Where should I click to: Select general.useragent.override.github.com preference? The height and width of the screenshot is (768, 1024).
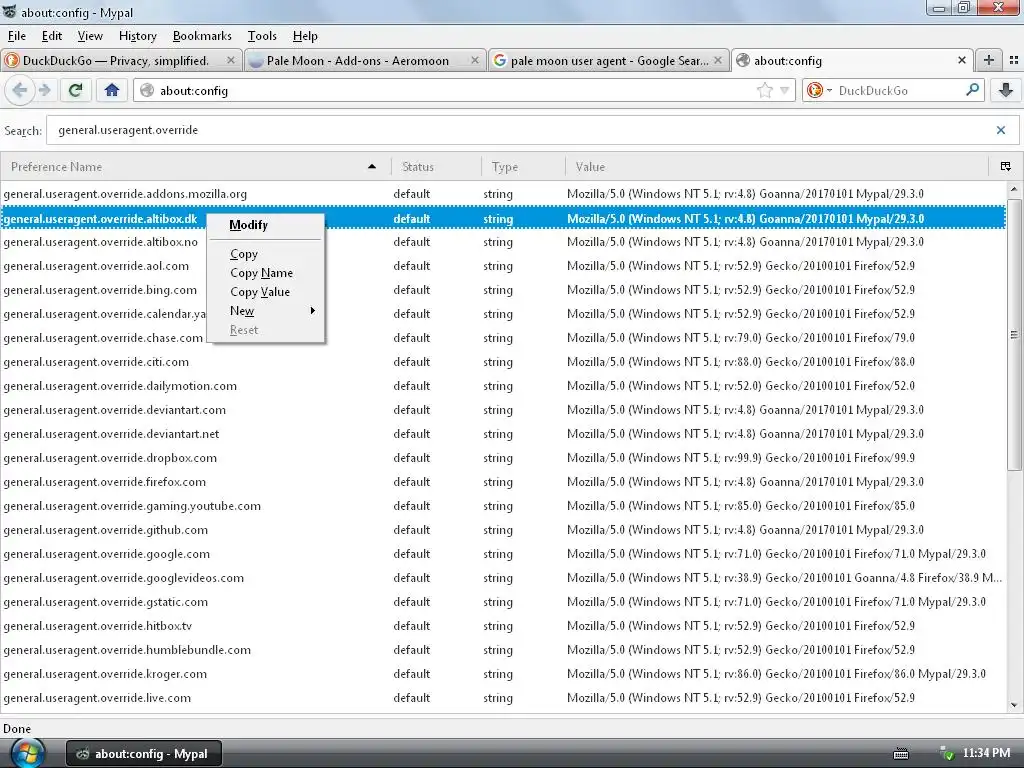503,530
